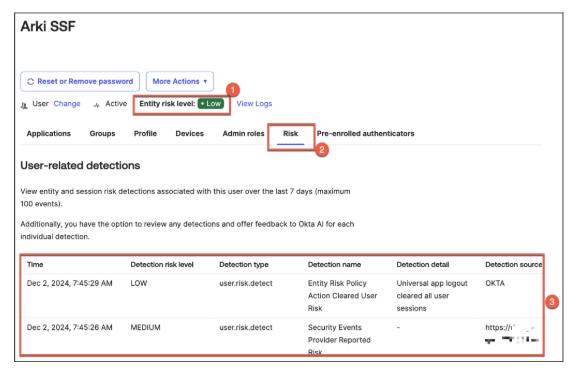Viewport: 575px width, 370px height.
Task: Select the Dec 2, 2024, 7:45:26 AM cell
Action: click(x=70, y=327)
